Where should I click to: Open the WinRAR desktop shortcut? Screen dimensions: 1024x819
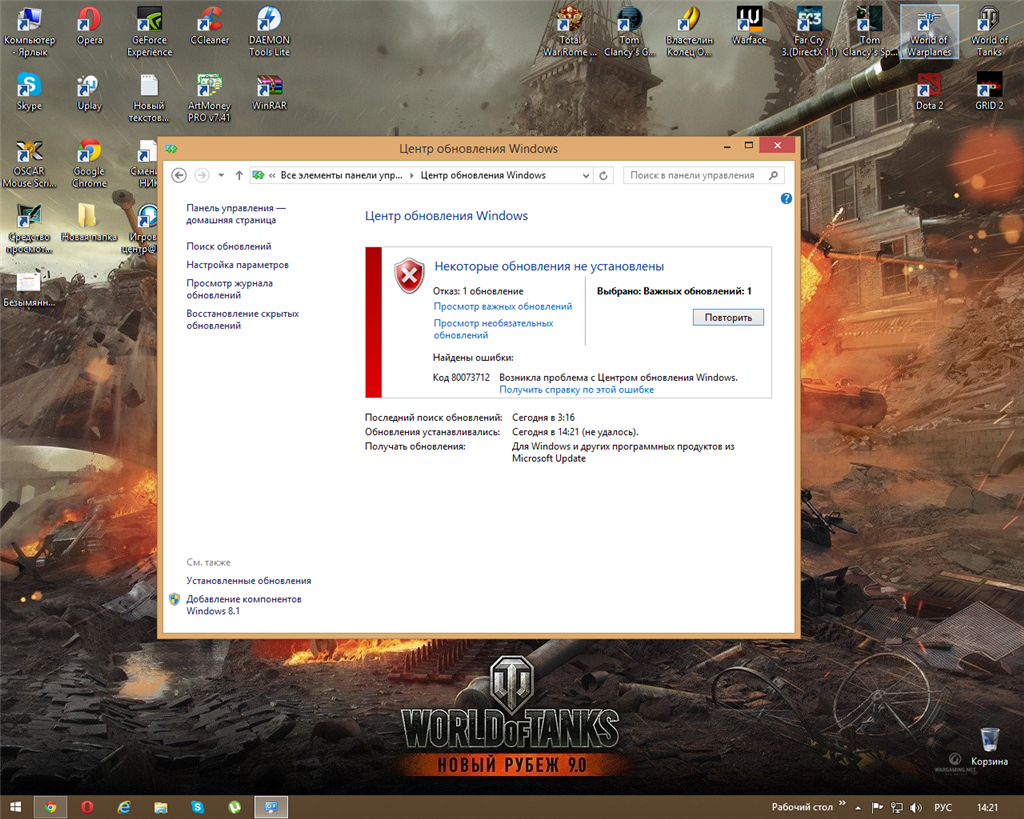point(269,92)
